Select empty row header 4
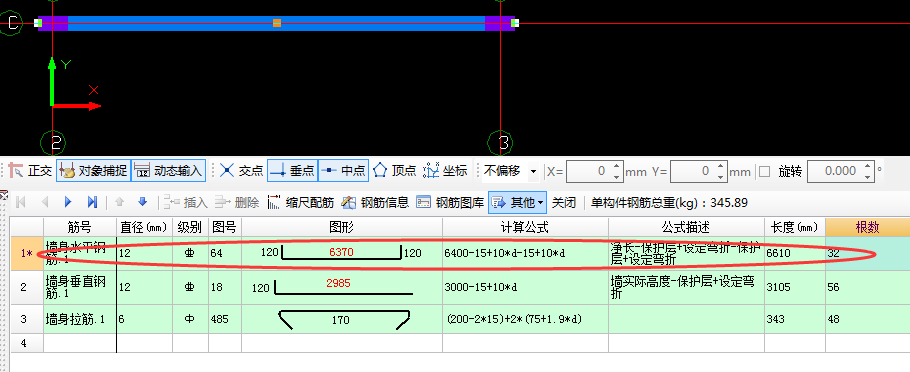910x372 pixels. tap(27, 343)
